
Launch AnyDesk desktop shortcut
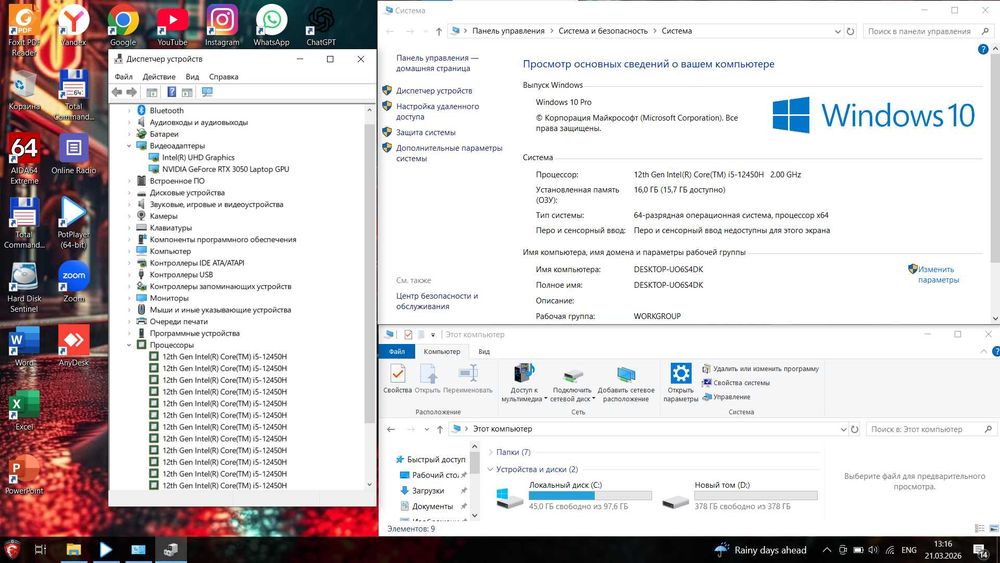pyautogui.click(x=73, y=346)
